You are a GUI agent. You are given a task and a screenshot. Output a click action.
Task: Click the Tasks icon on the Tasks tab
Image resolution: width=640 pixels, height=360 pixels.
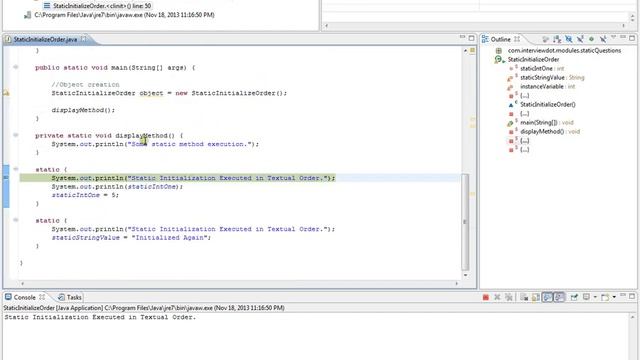61,297
